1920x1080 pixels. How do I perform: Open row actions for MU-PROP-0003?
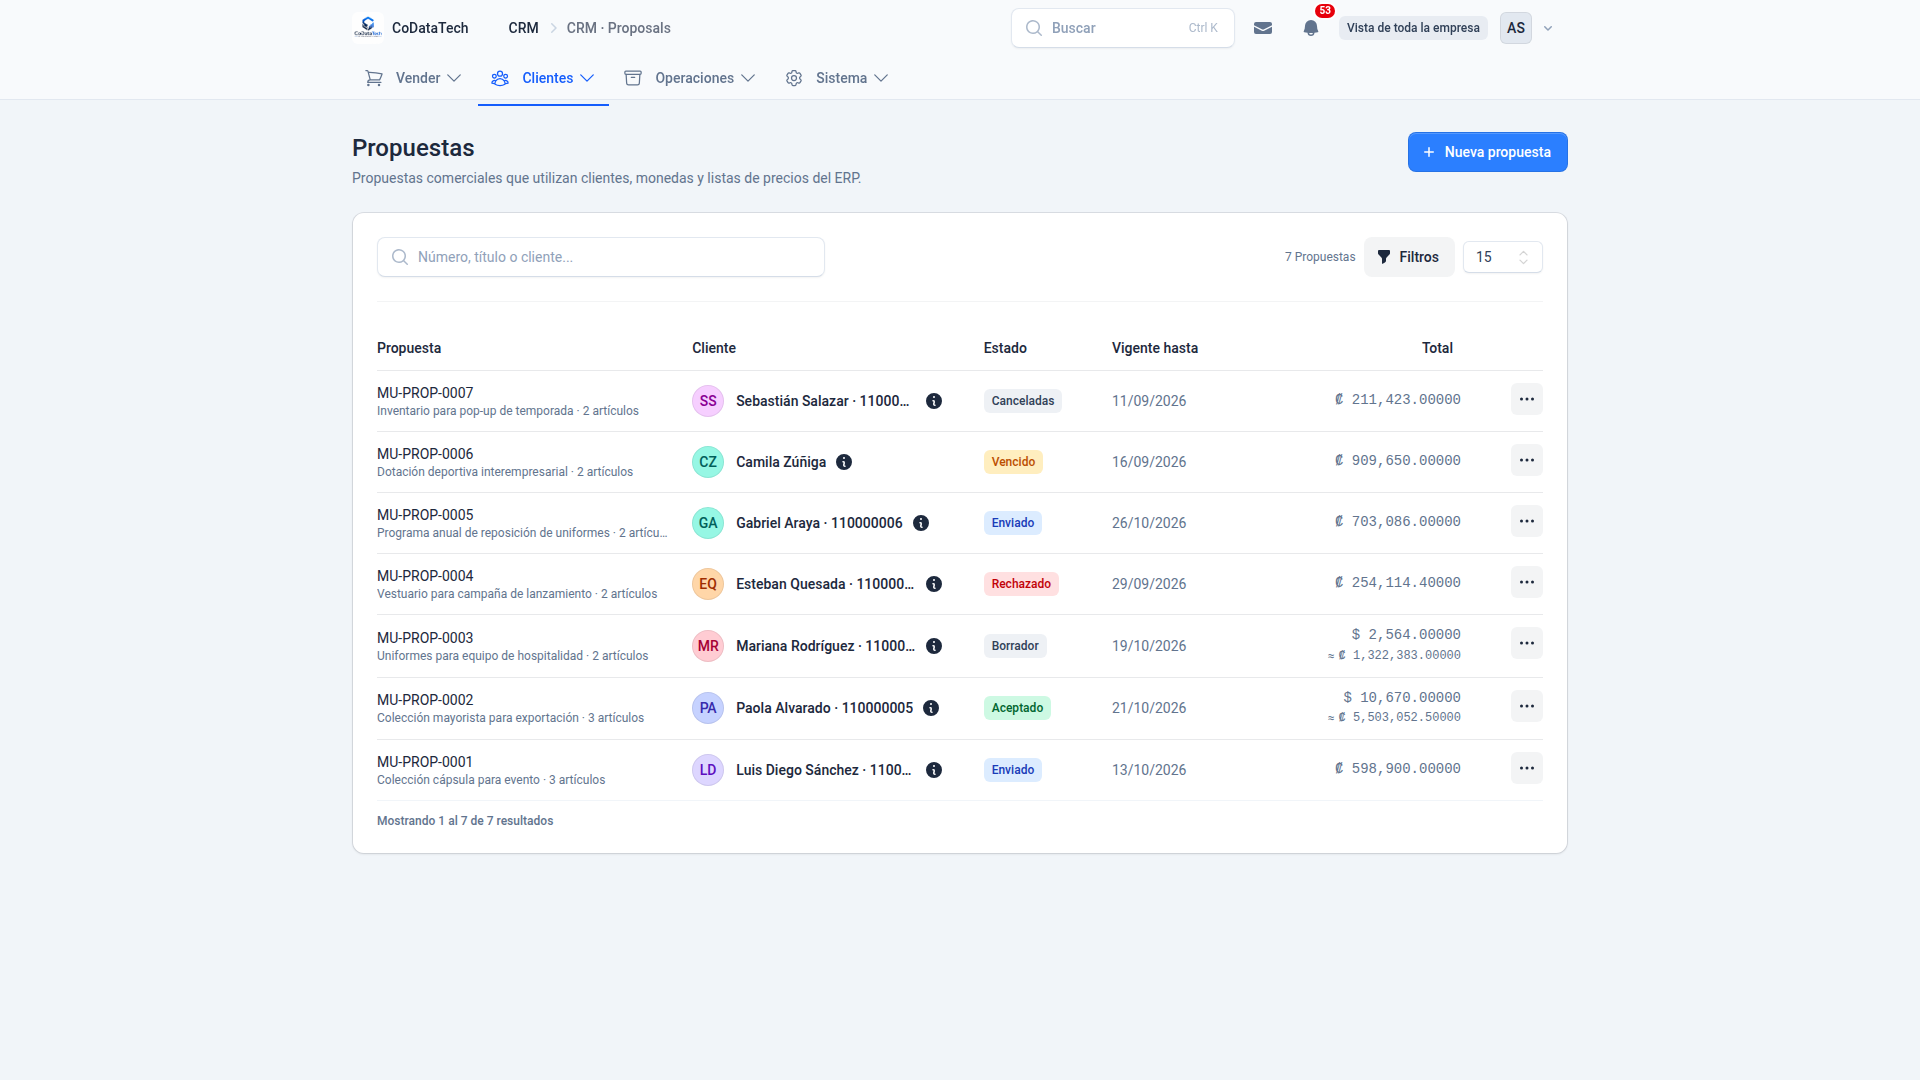[x=1526, y=643]
